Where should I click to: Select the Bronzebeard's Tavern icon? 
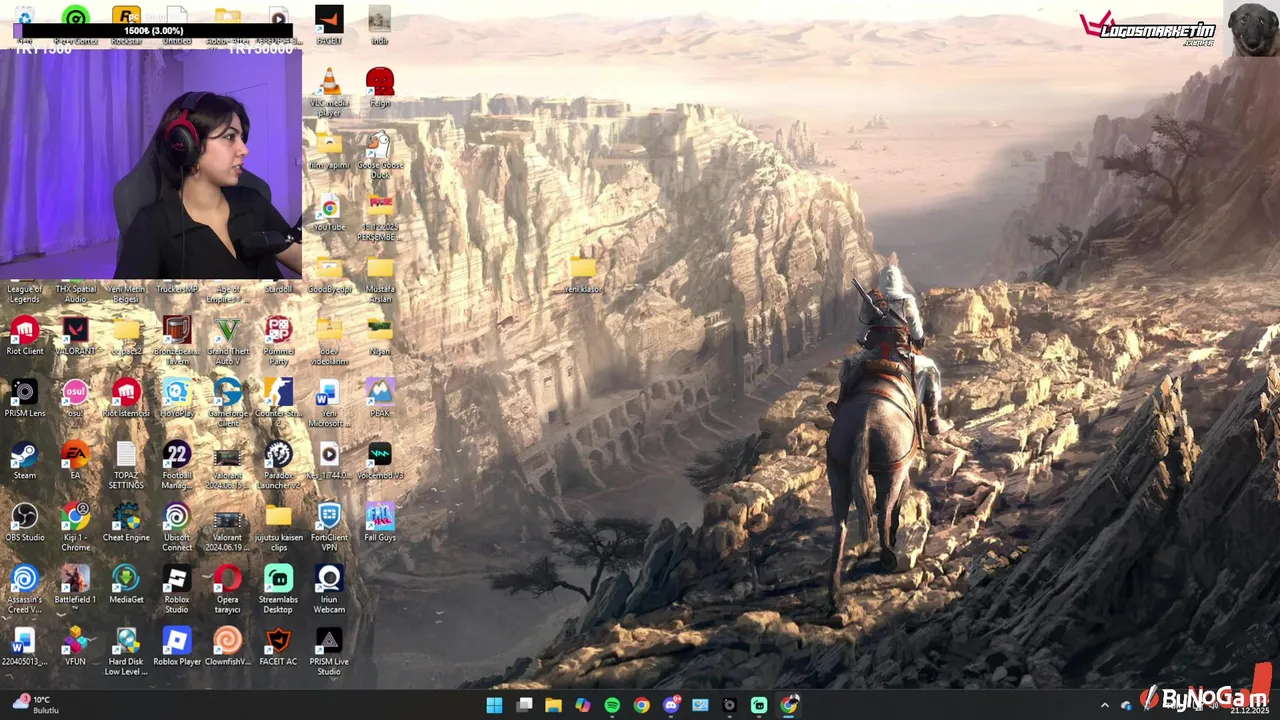[x=176, y=341]
